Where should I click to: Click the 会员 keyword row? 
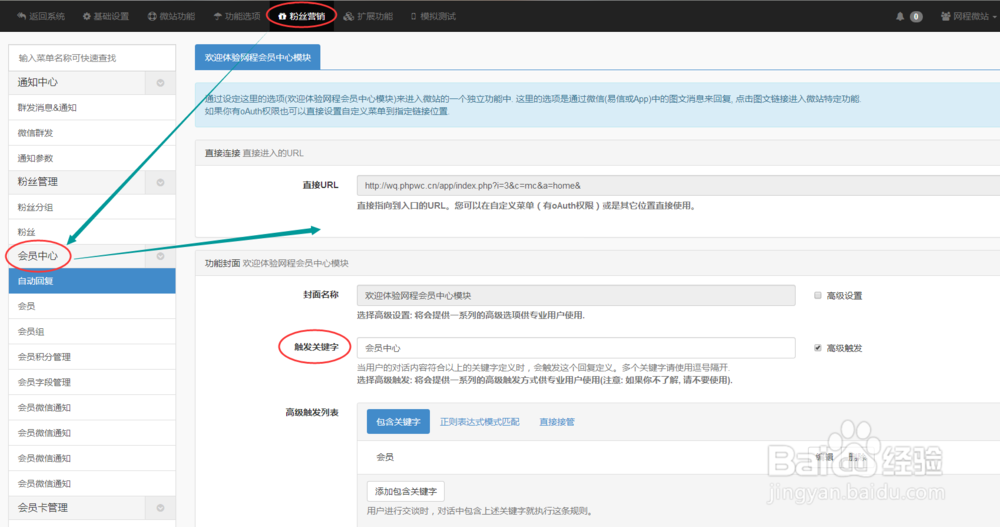[678, 457]
